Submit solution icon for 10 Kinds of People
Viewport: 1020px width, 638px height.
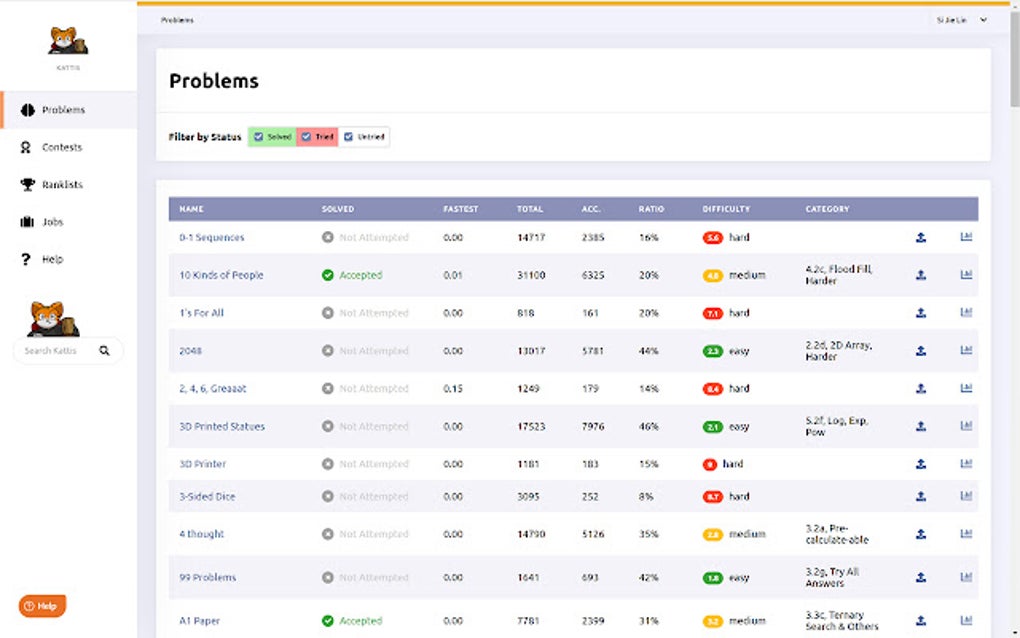pyautogui.click(x=920, y=275)
